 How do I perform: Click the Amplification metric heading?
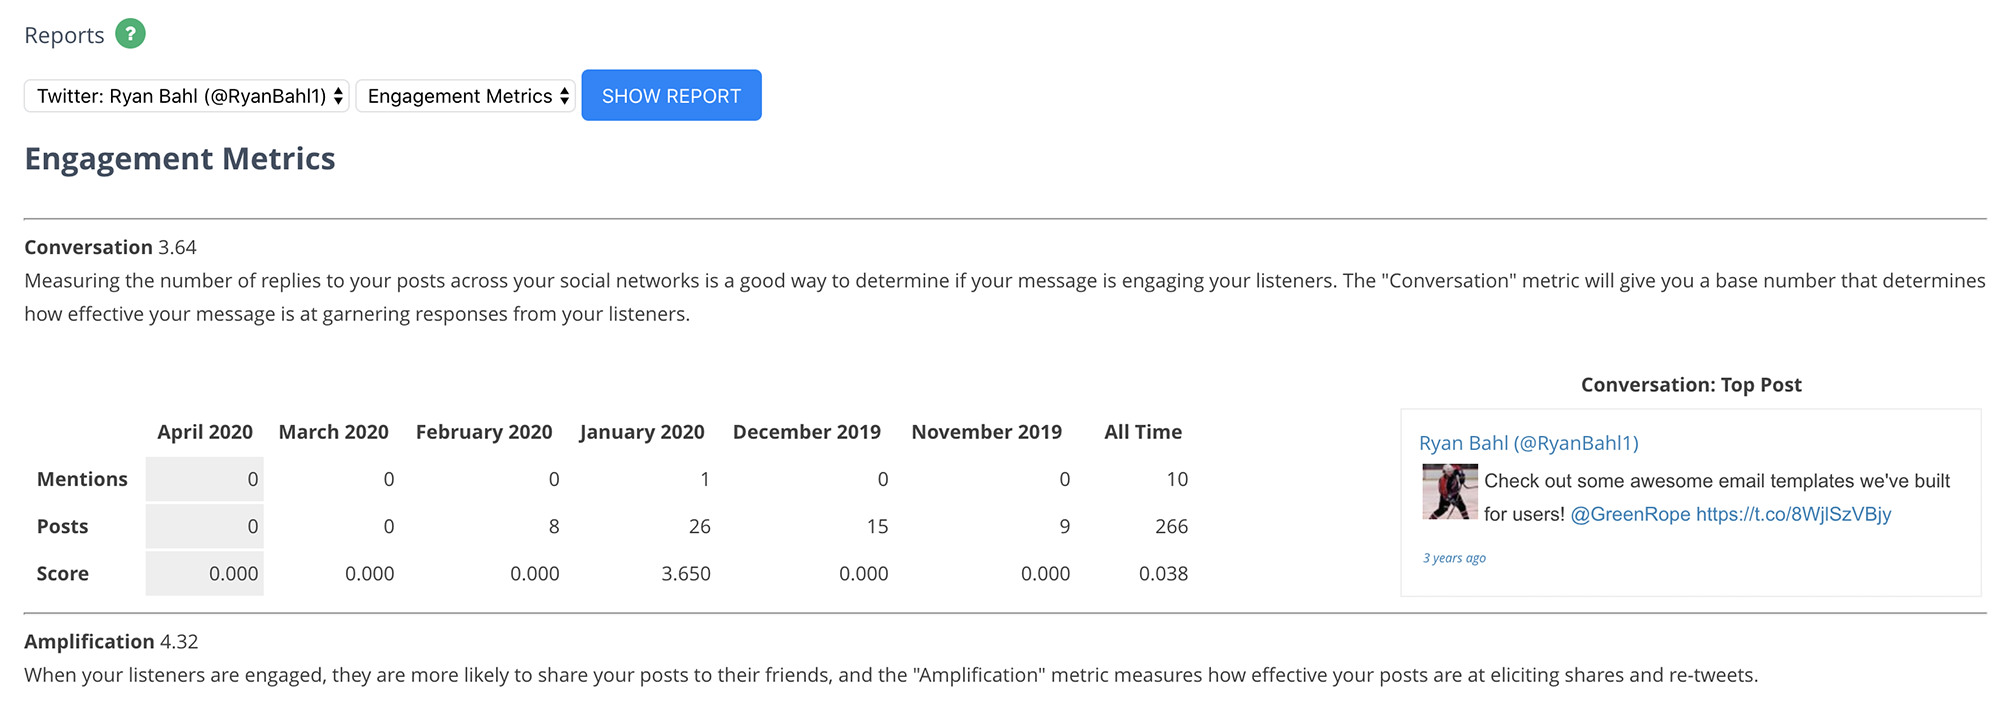click(90, 641)
